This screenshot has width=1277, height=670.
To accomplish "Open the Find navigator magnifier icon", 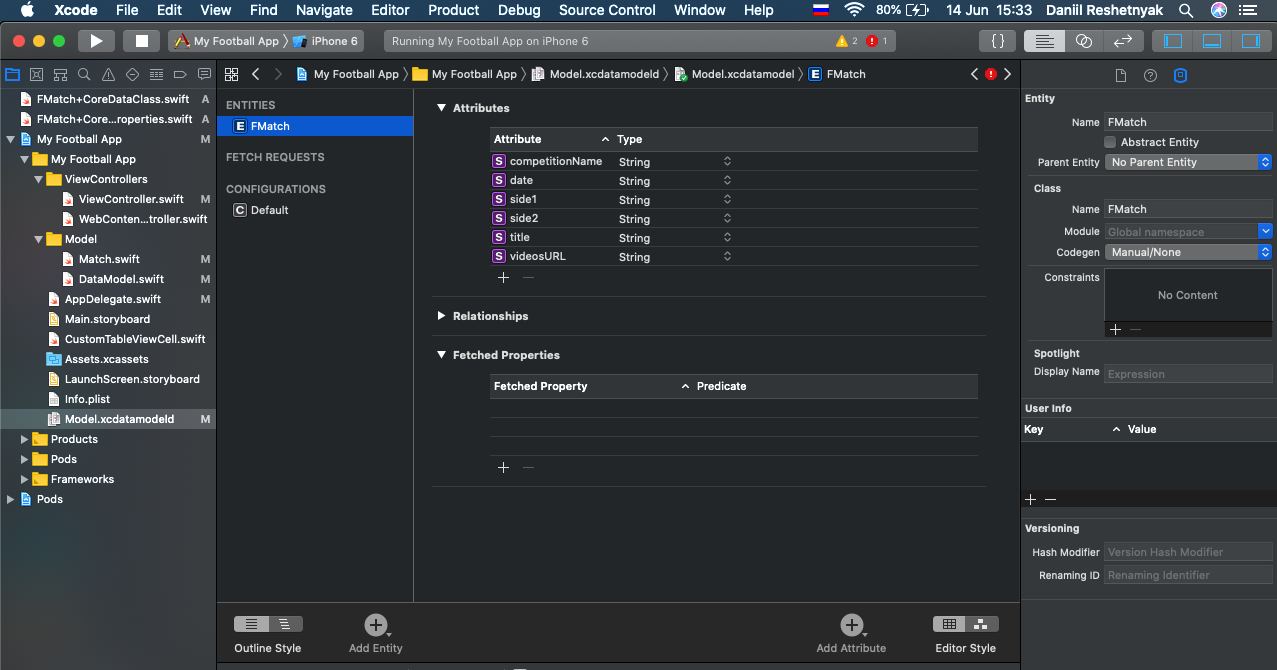I will [x=85, y=74].
